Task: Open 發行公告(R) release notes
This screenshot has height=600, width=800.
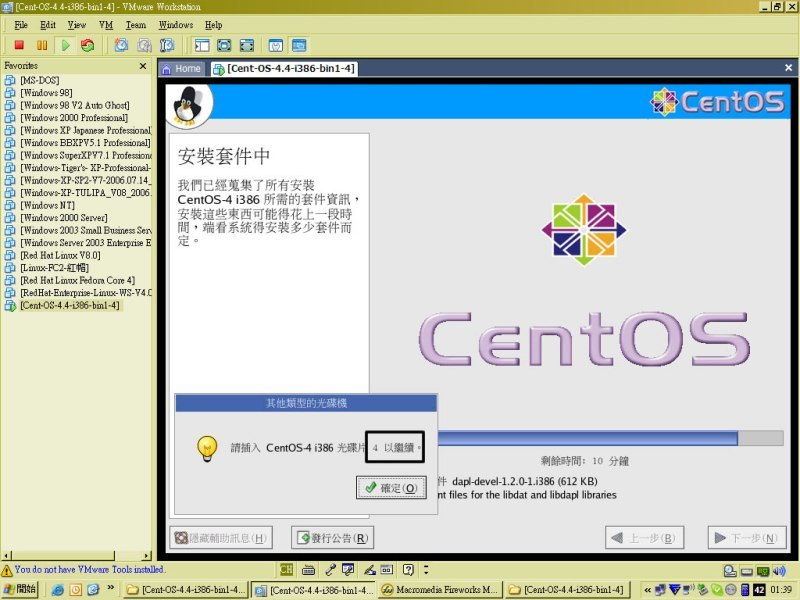Action: click(333, 538)
